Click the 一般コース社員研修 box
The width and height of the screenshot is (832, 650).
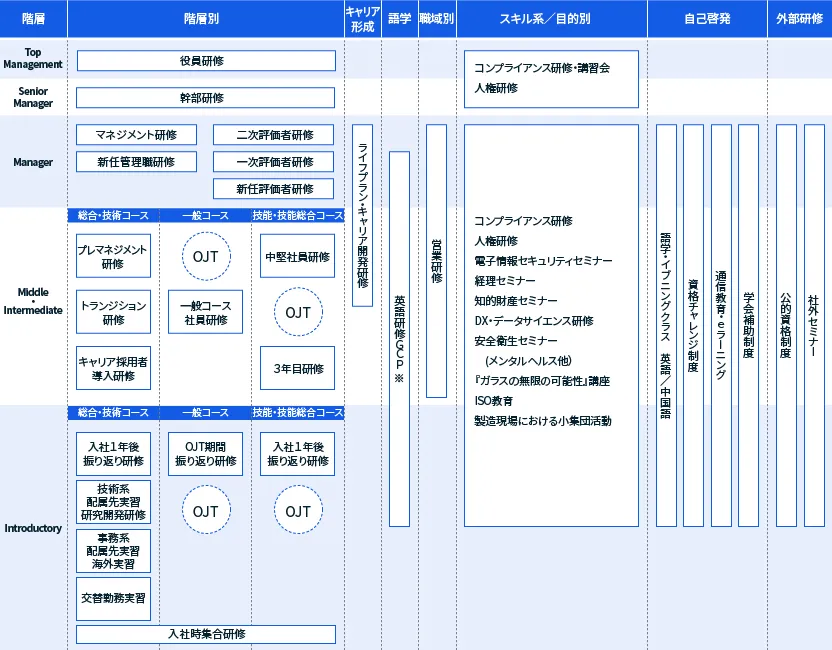click(205, 312)
